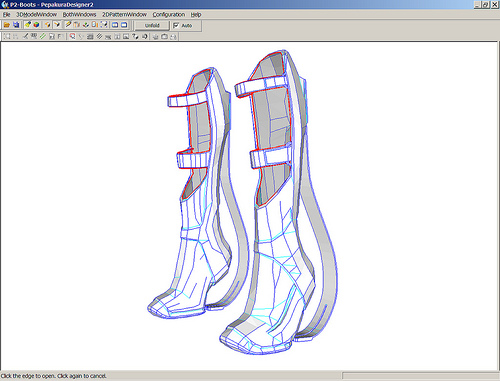
Task: Open the File menu
Action: click(x=7, y=15)
